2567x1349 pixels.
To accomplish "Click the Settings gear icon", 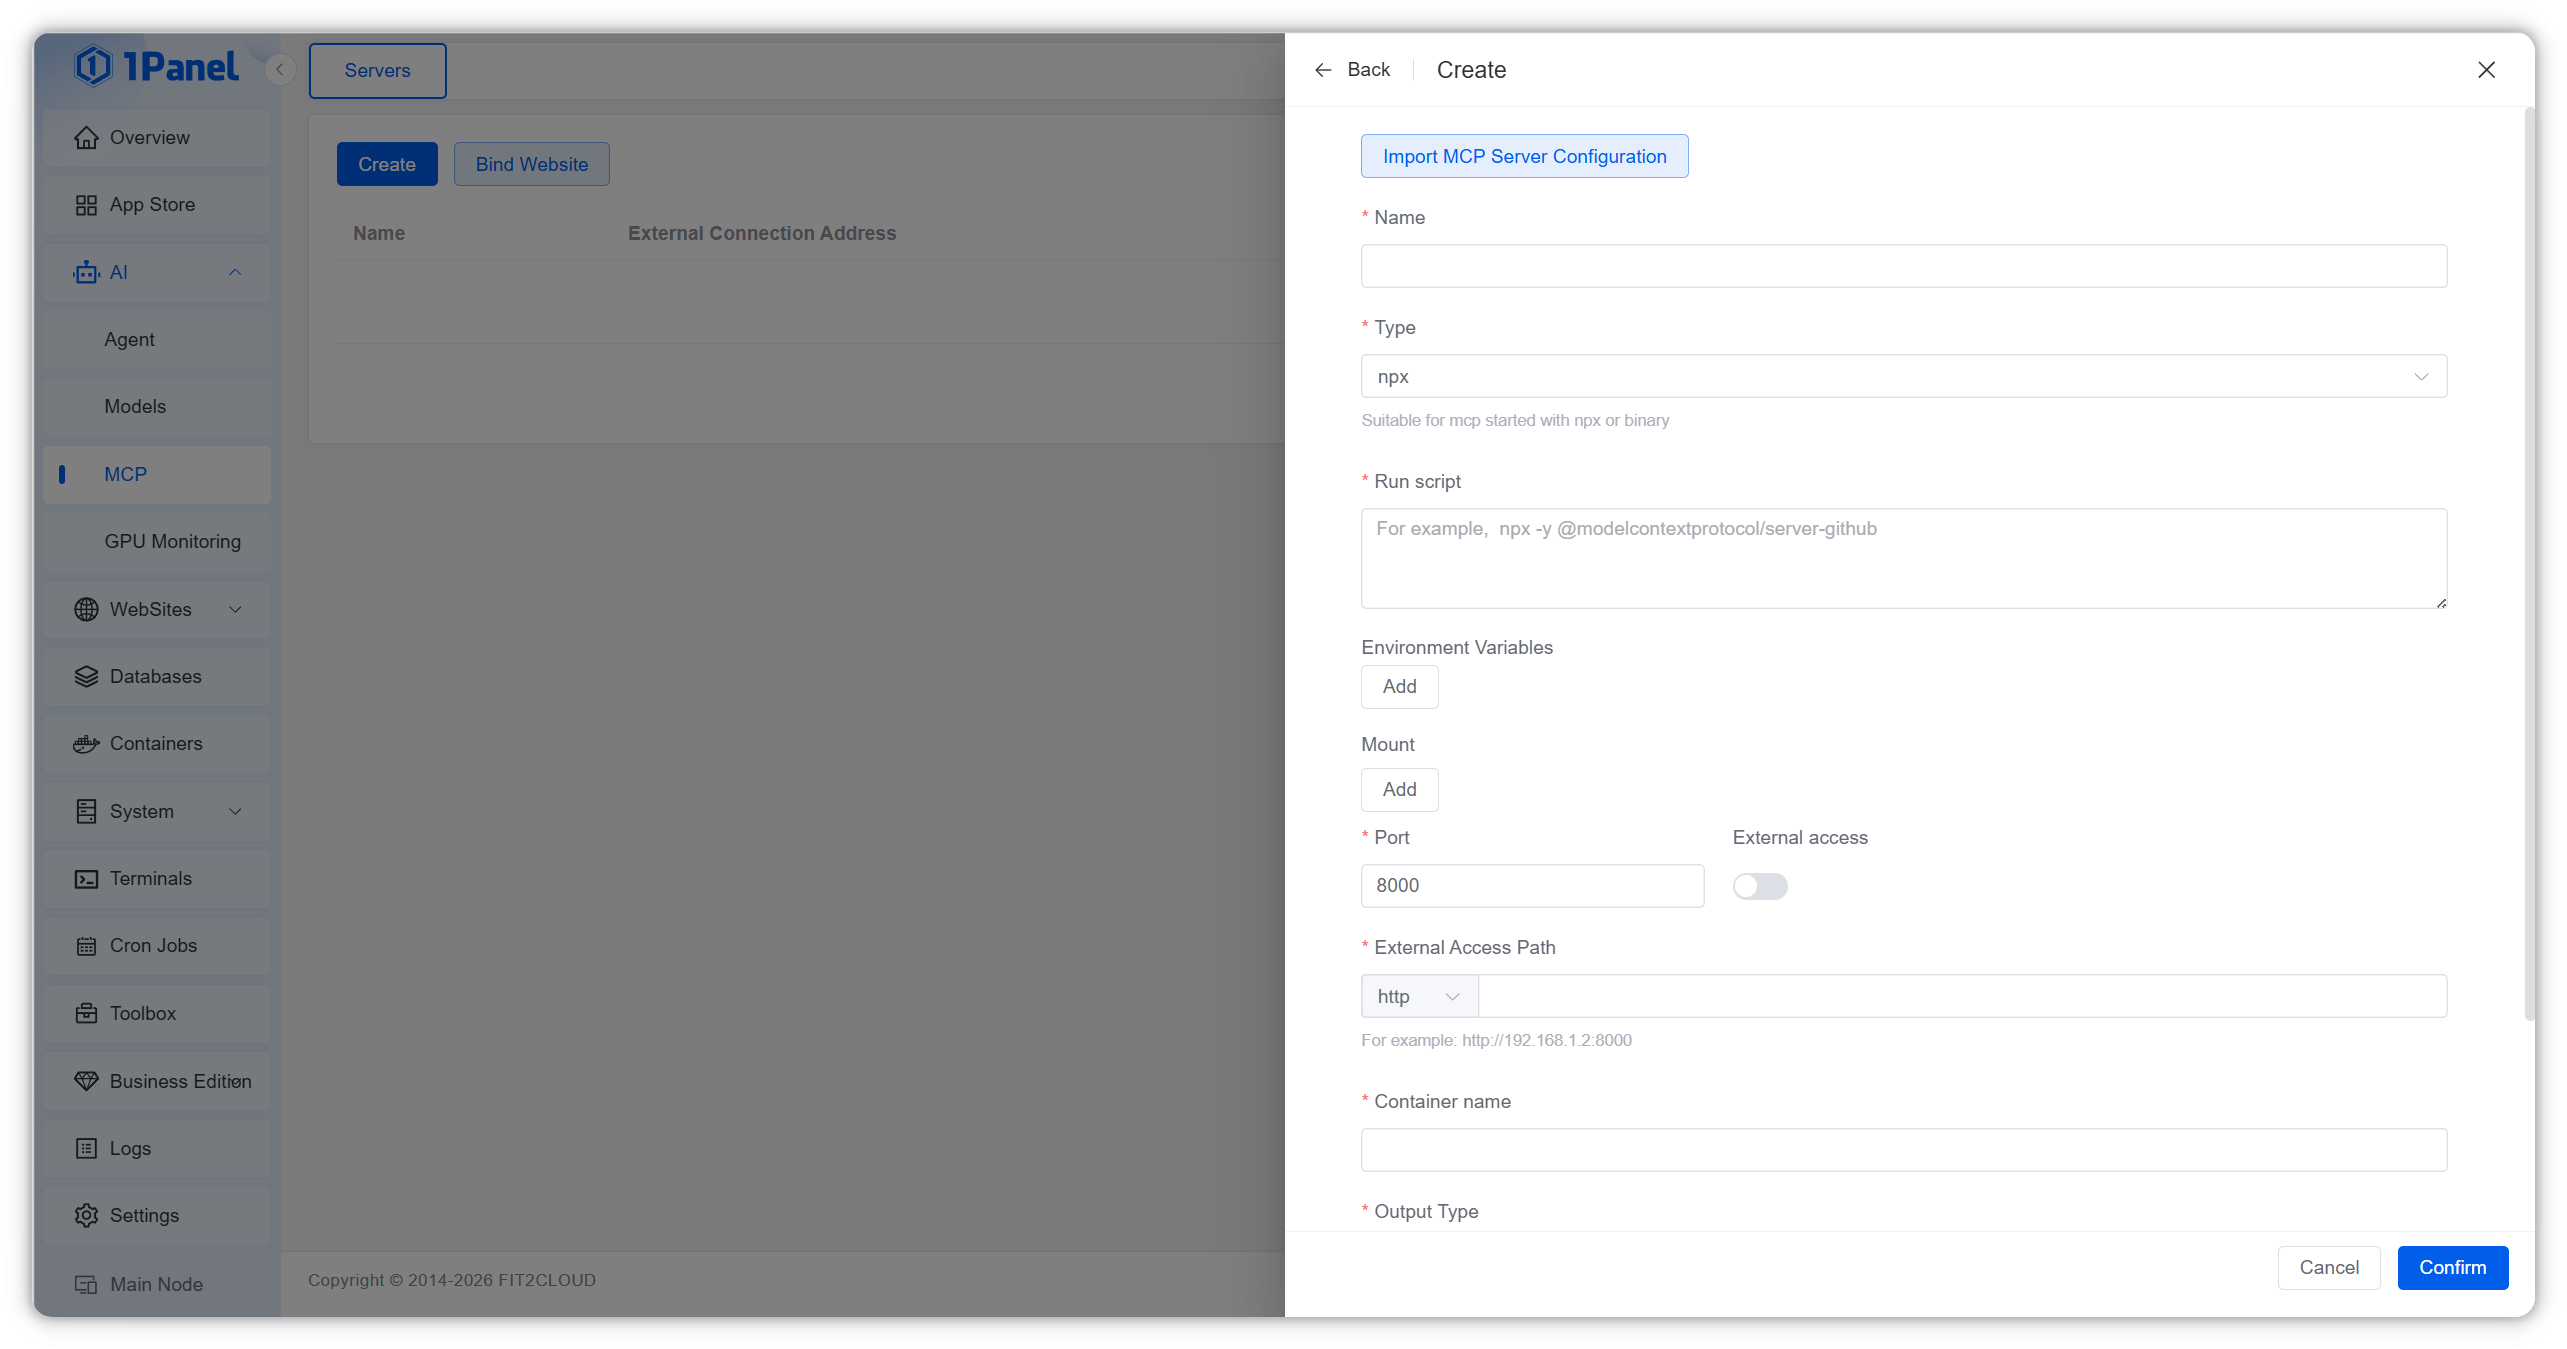I will click(86, 1215).
